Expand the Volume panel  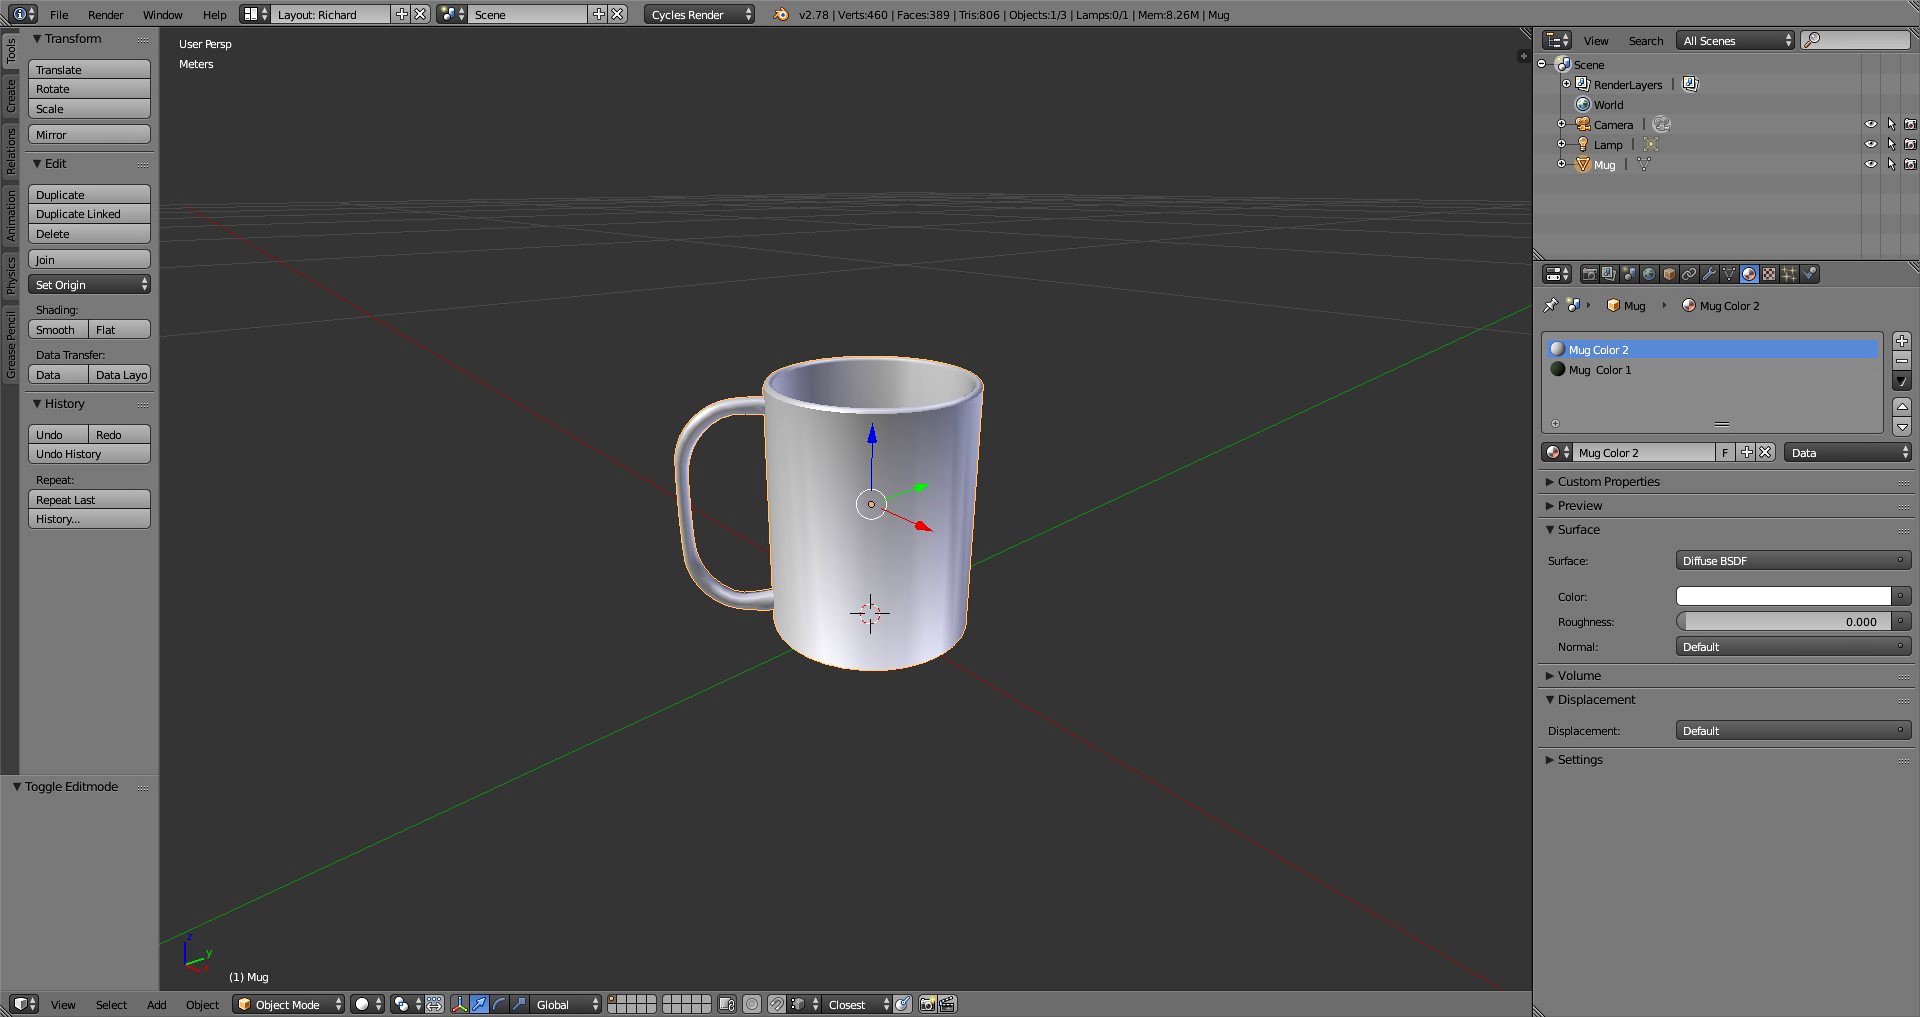click(1578, 675)
